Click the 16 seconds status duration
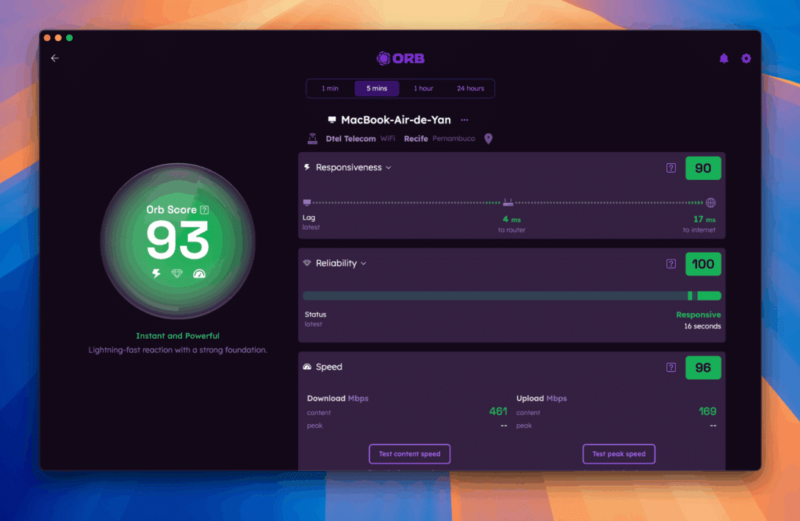The width and height of the screenshot is (800, 521). [x=703, y=326]
